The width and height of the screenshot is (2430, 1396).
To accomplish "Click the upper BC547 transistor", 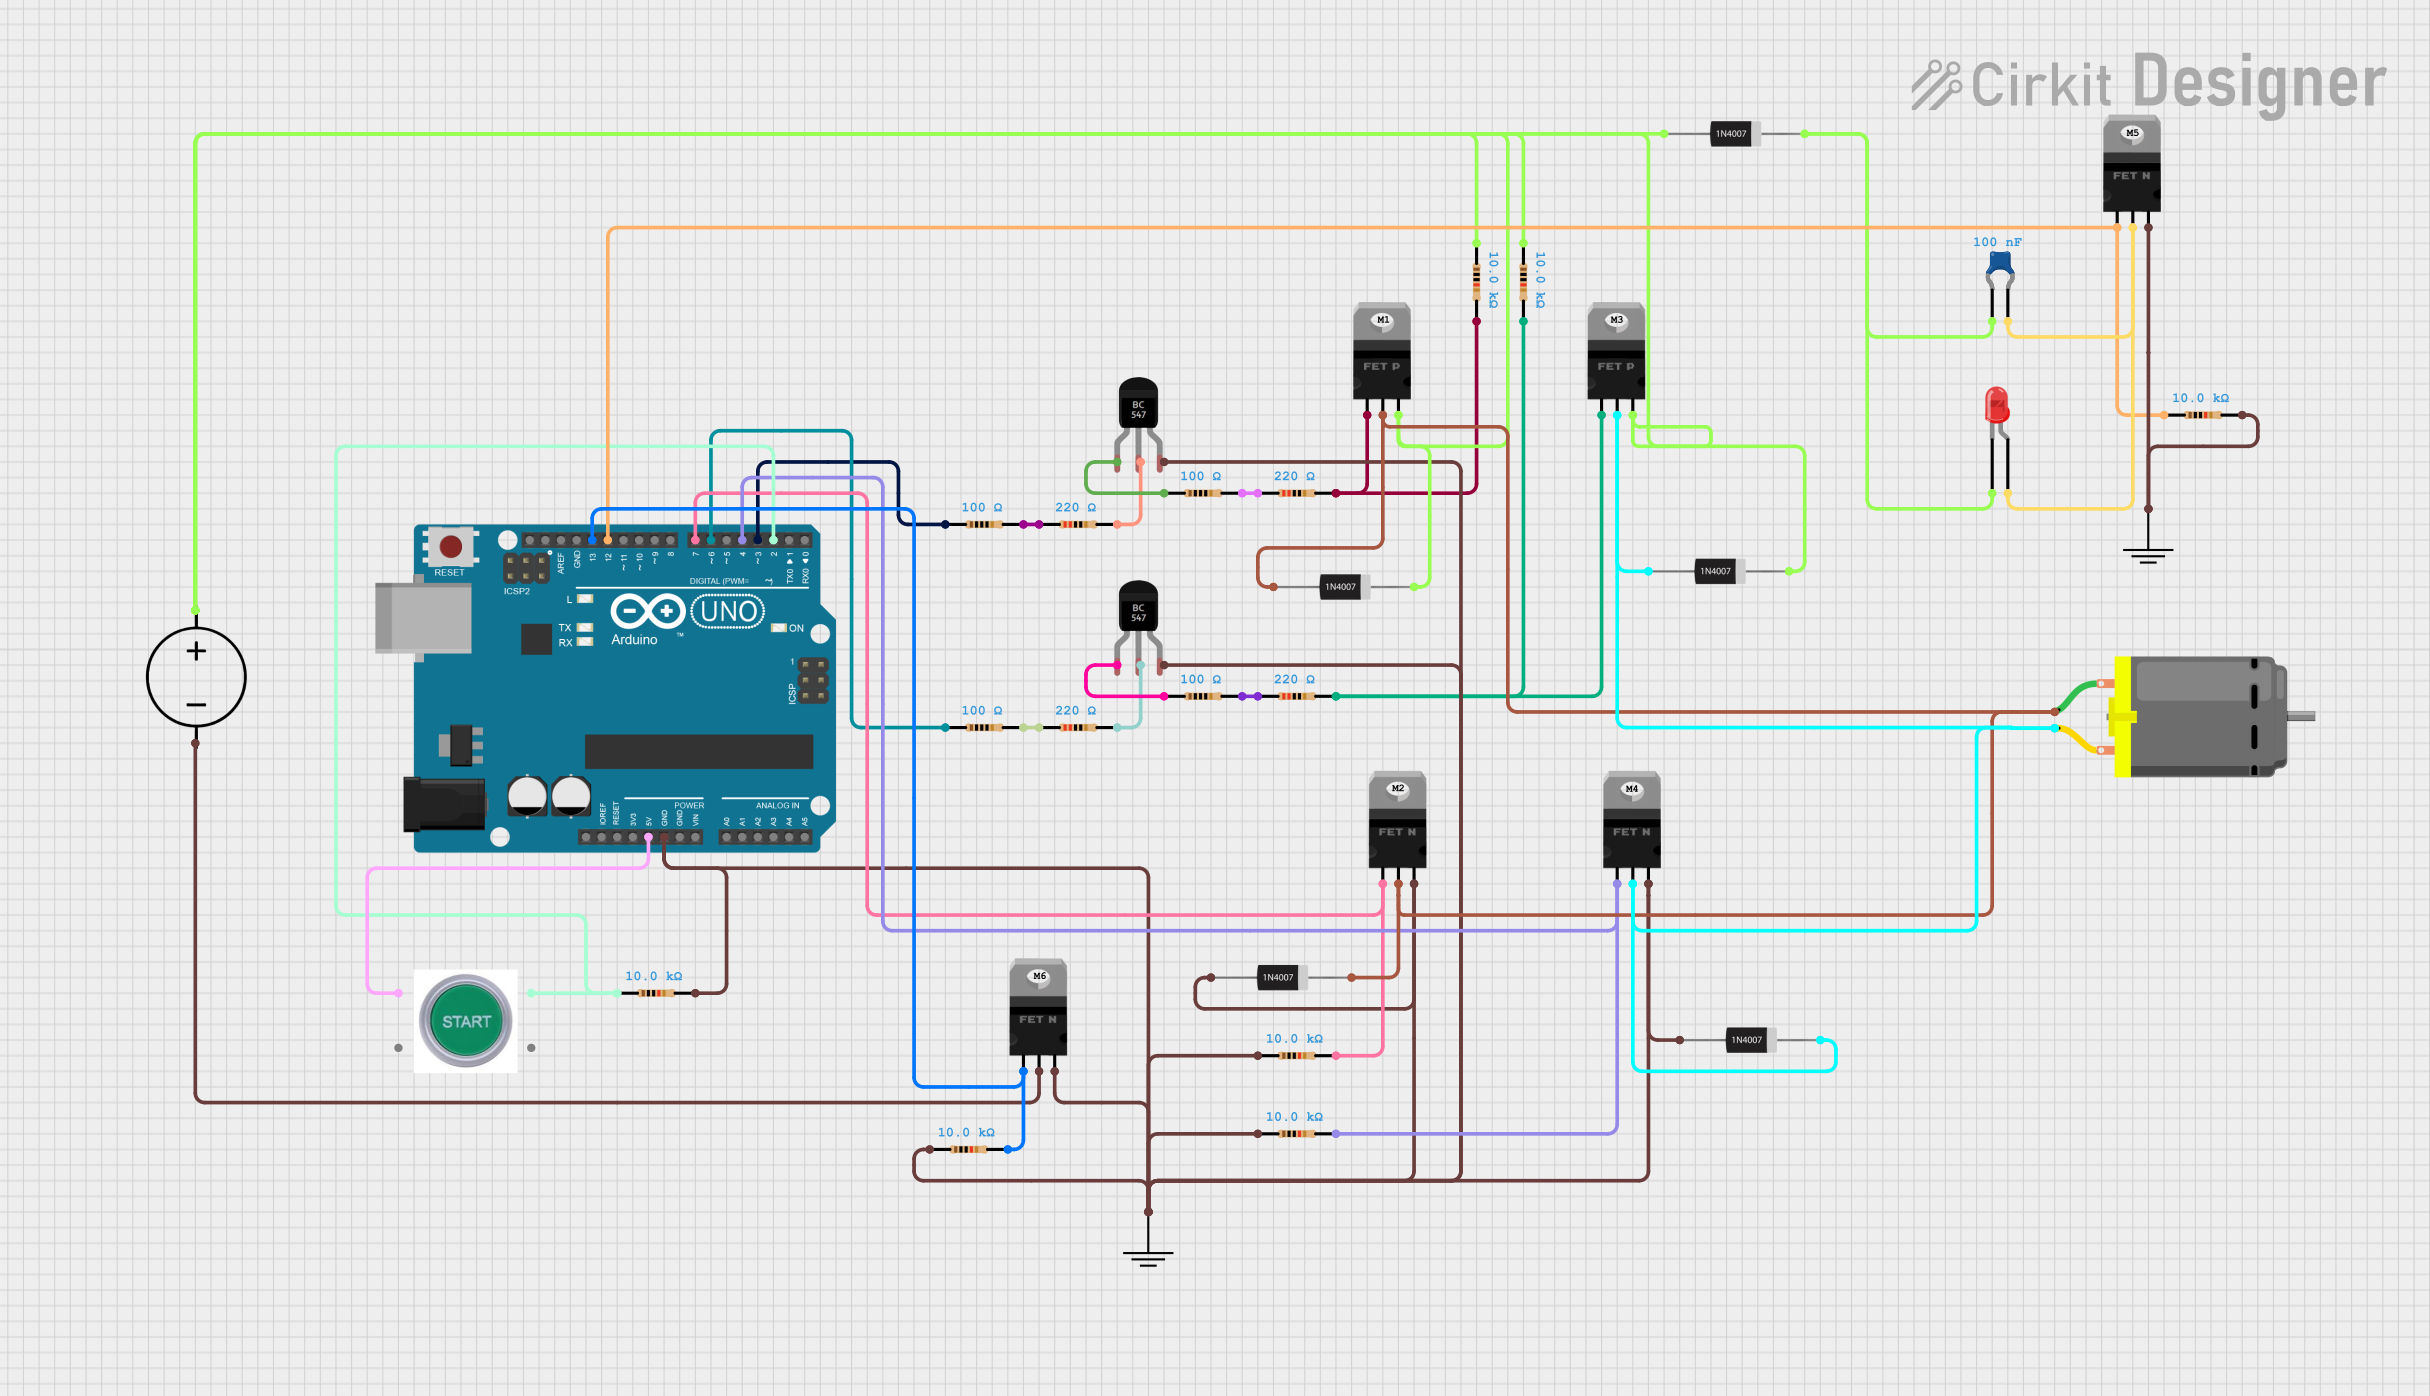I will 1138,408.
